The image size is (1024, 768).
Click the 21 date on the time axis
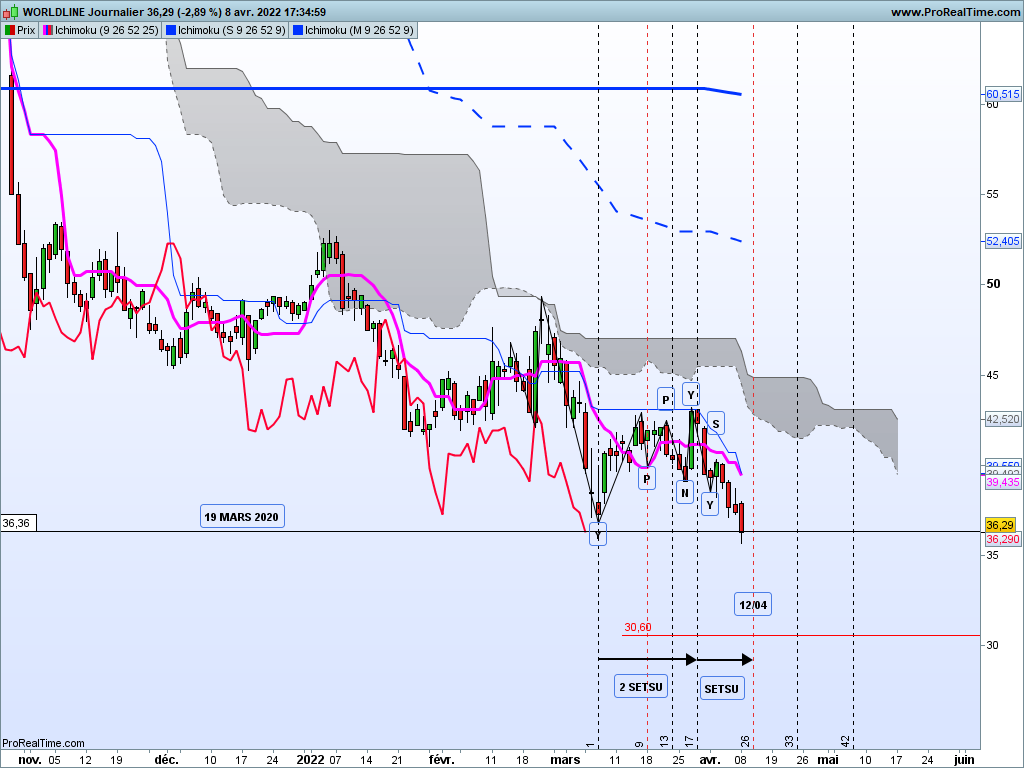(x=397, y=760)
